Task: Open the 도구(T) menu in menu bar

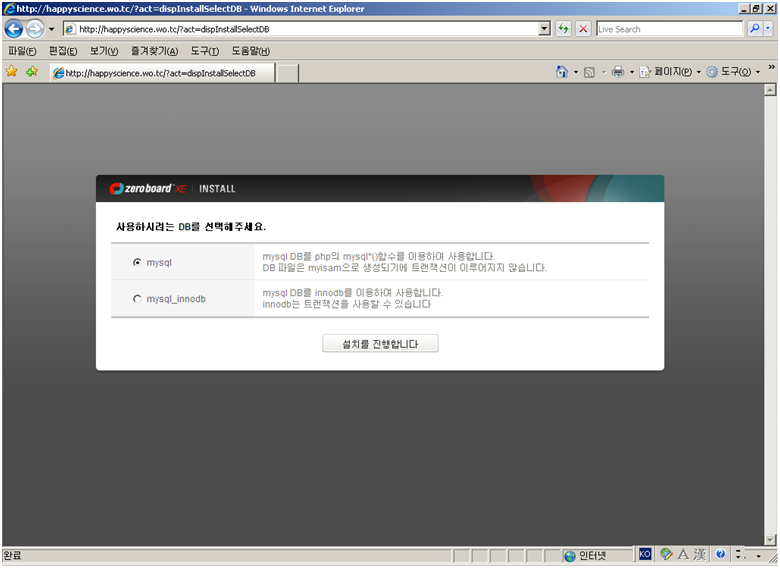Action: click(205, 51)
